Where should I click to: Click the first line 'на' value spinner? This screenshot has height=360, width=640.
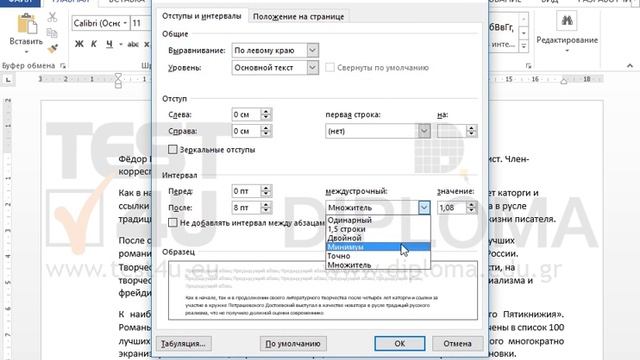471,131
